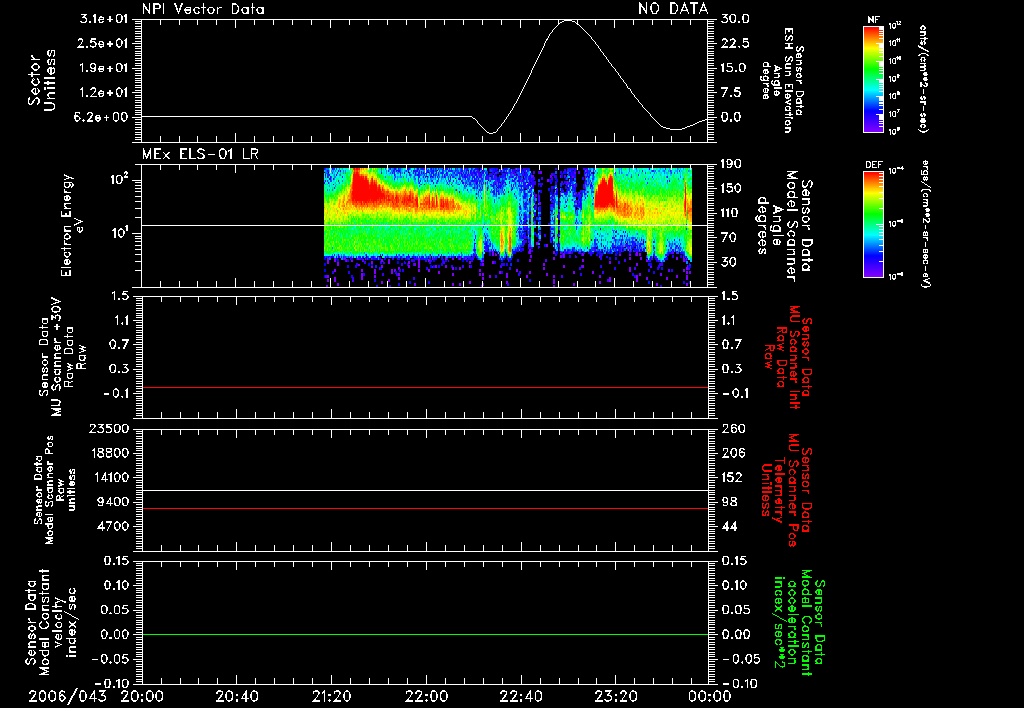
Task: Click the 'ergs/(cm**2-sr-sec-eV)' units label
Action: 925,224
